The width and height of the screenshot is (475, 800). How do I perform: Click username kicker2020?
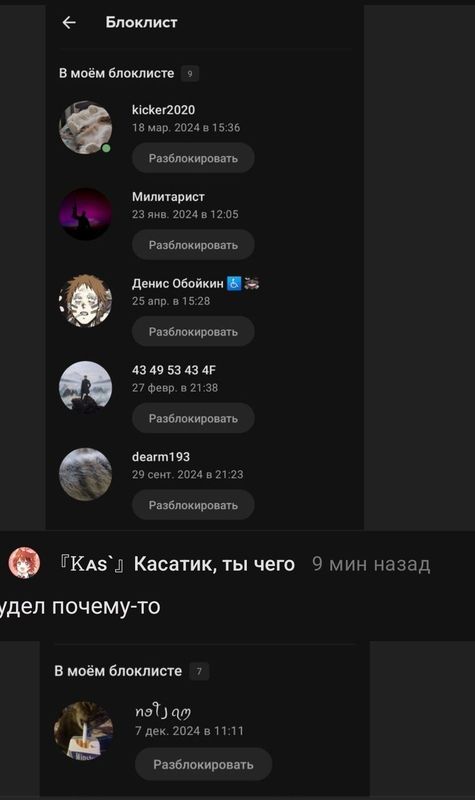[x=163, y=110]
